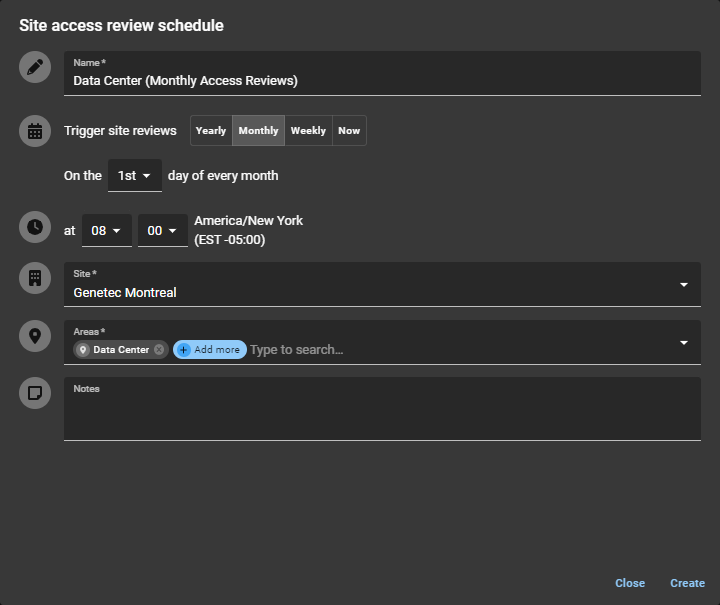720x605 pixels.
Task: Select the Monthly trigger option
Action: tap(258, 131)
